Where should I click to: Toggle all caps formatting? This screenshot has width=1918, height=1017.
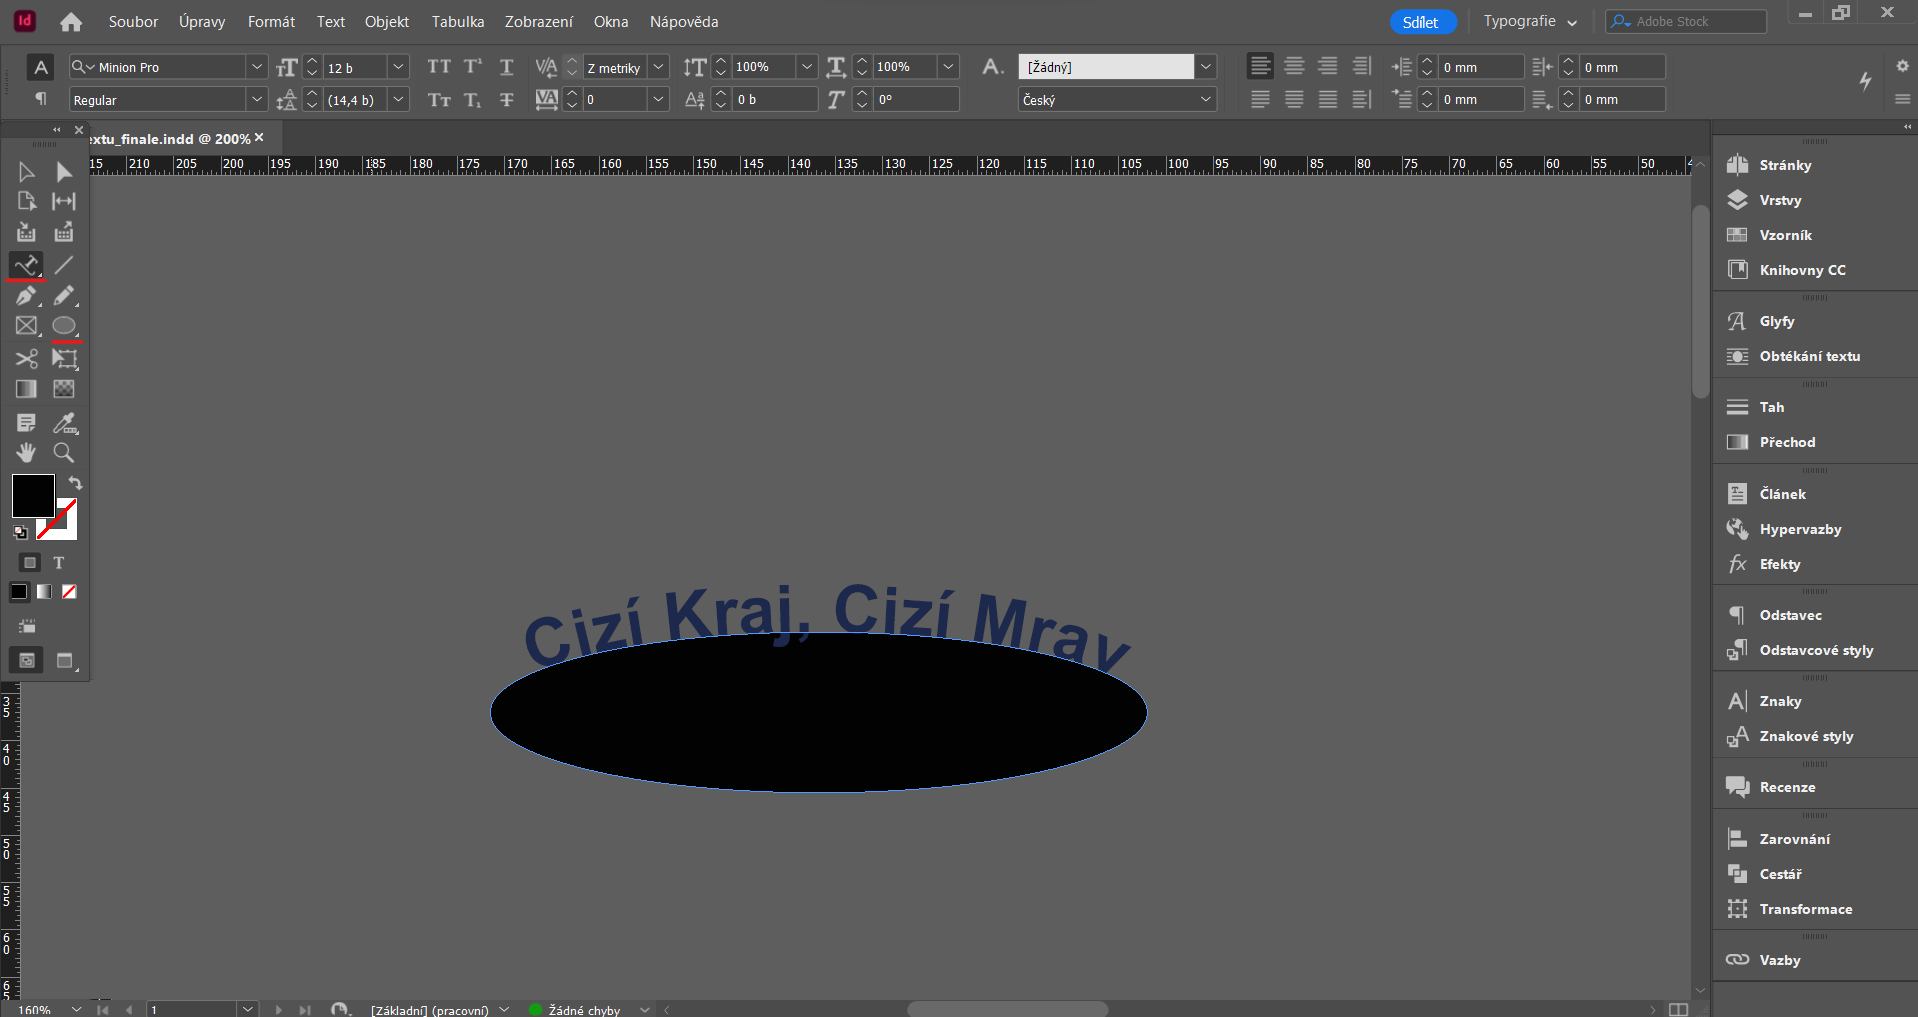click(x=438, y=66)
